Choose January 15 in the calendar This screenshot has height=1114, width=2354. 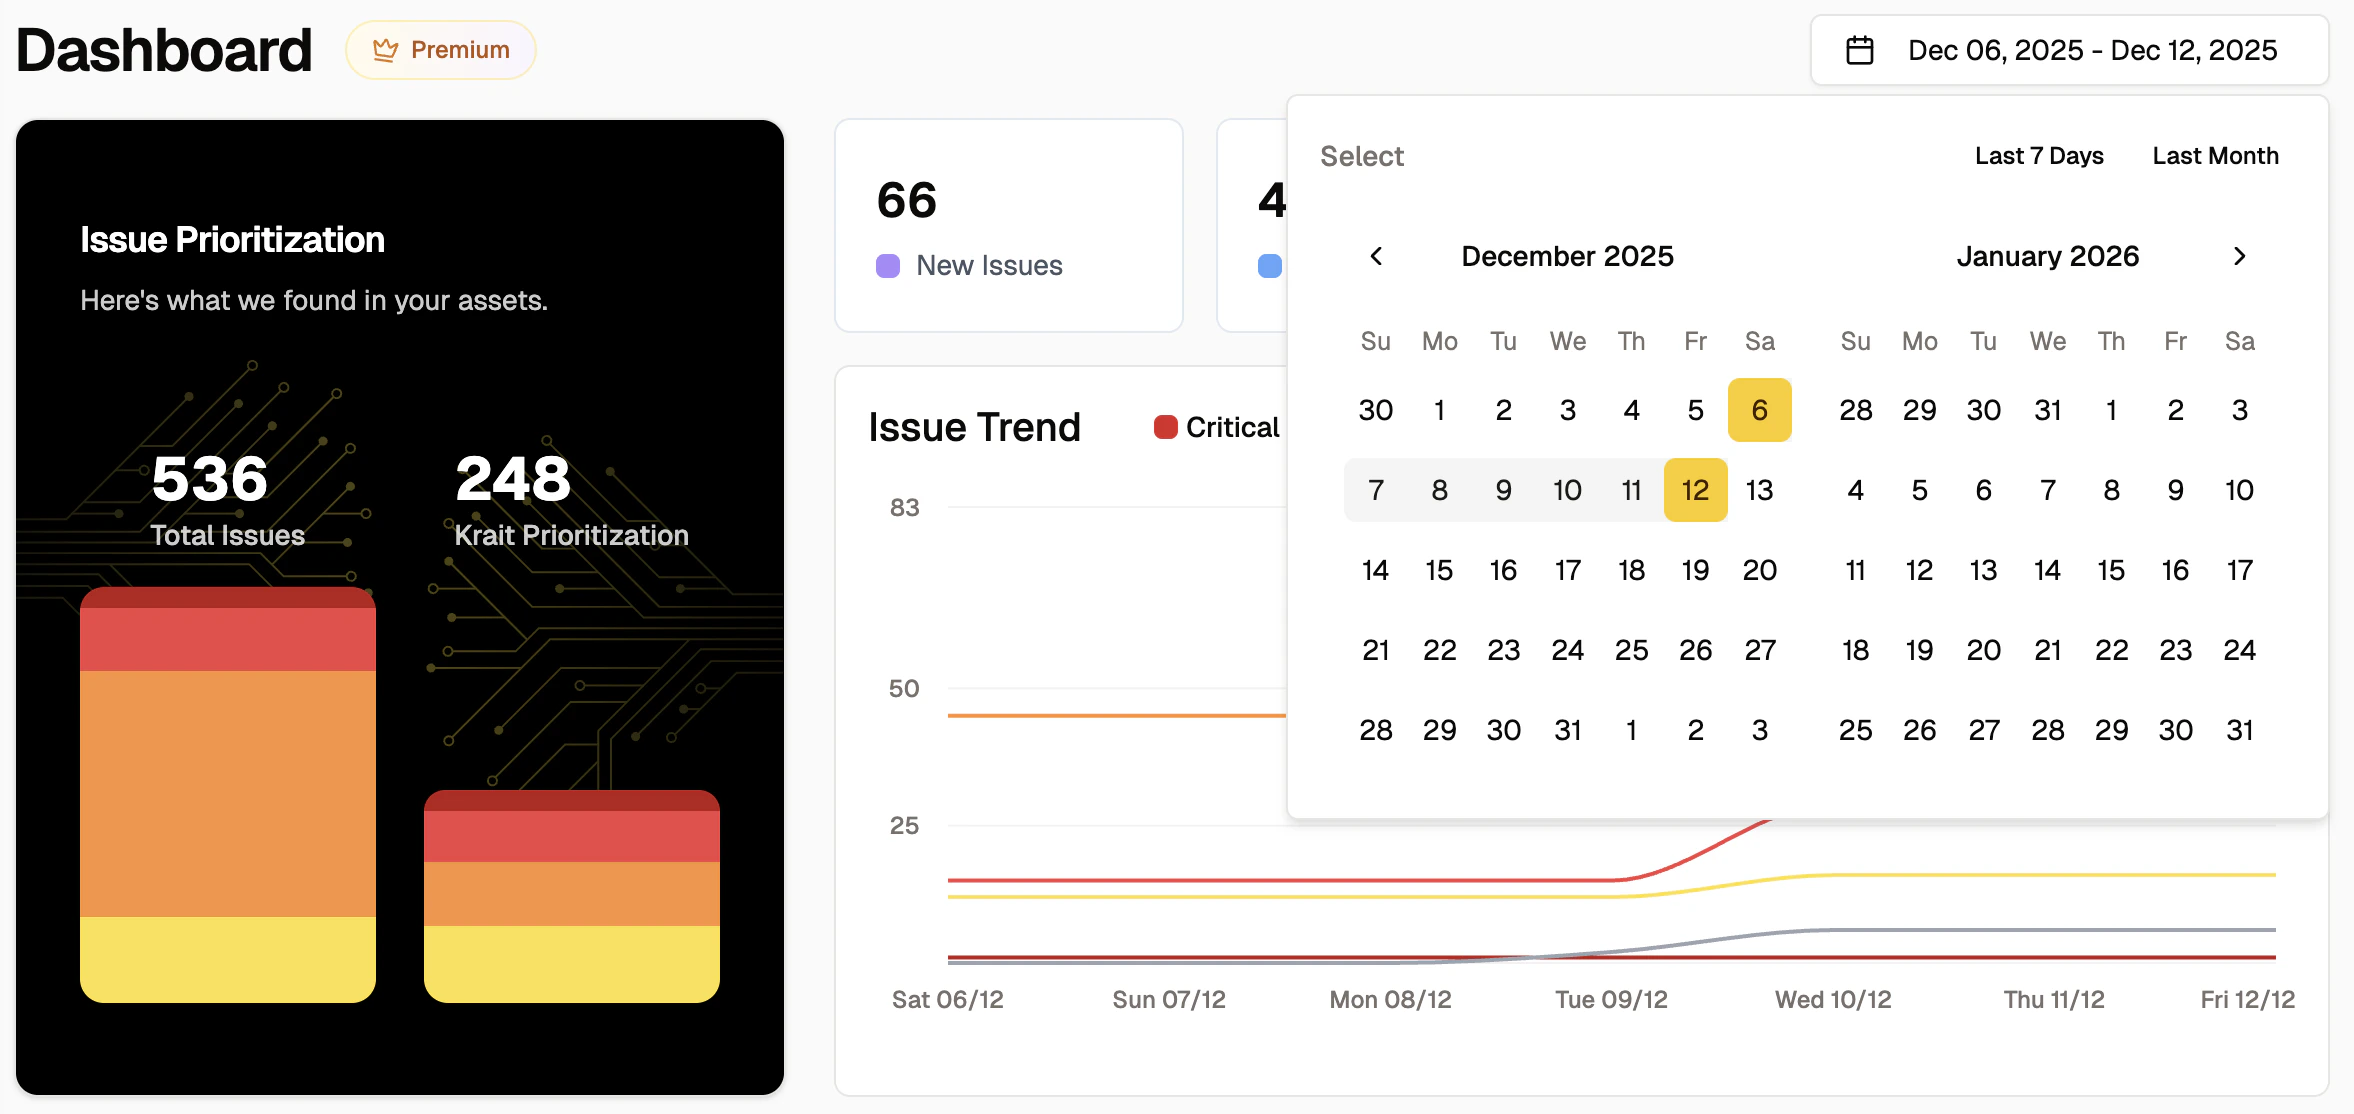tap(2111, 569)
